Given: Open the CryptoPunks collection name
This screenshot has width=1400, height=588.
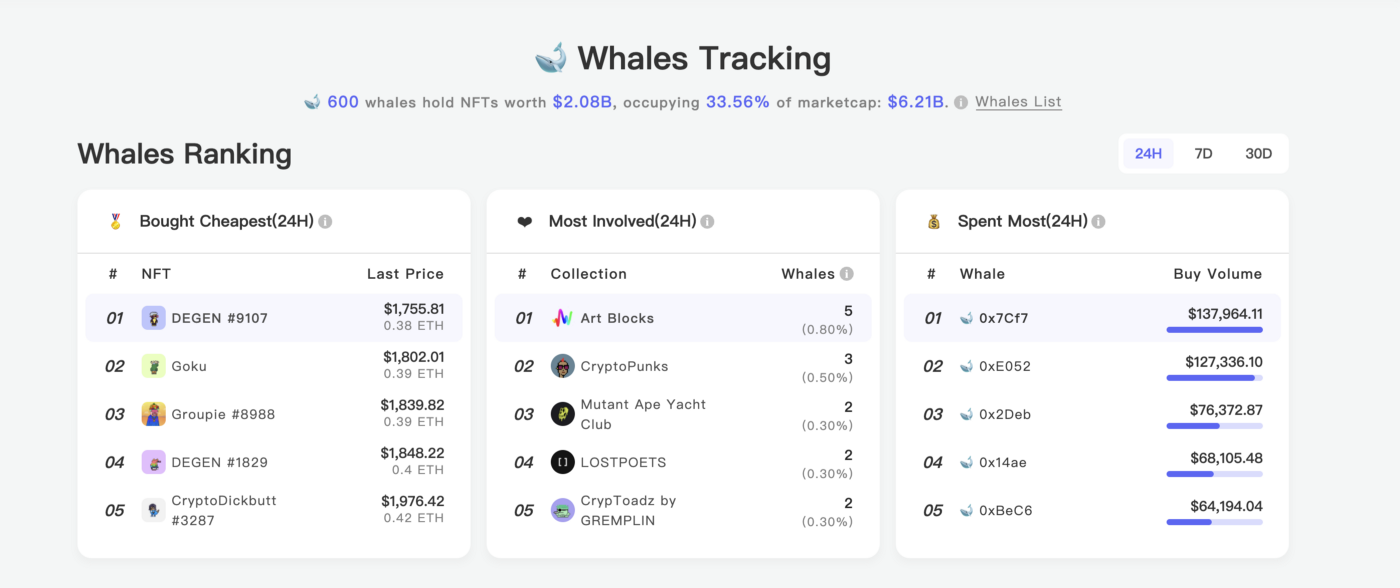Looking at the screenshot, I should point(624,366).
